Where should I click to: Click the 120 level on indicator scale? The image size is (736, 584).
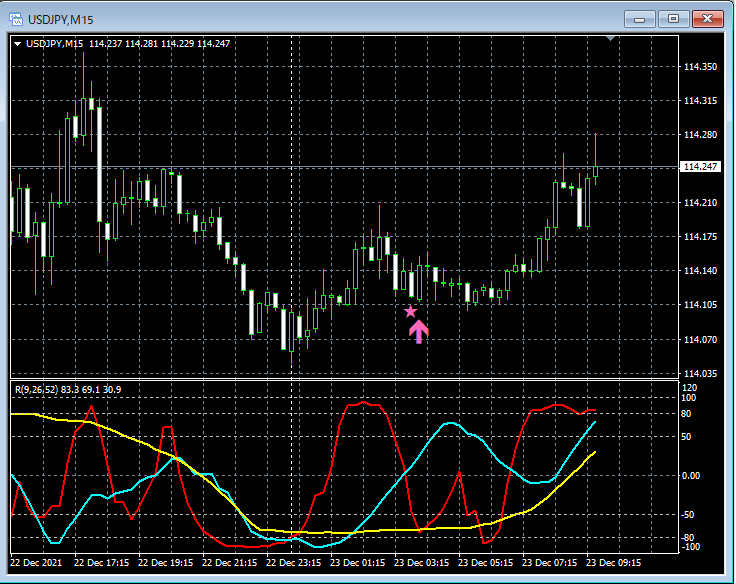[x=690, y=388]
